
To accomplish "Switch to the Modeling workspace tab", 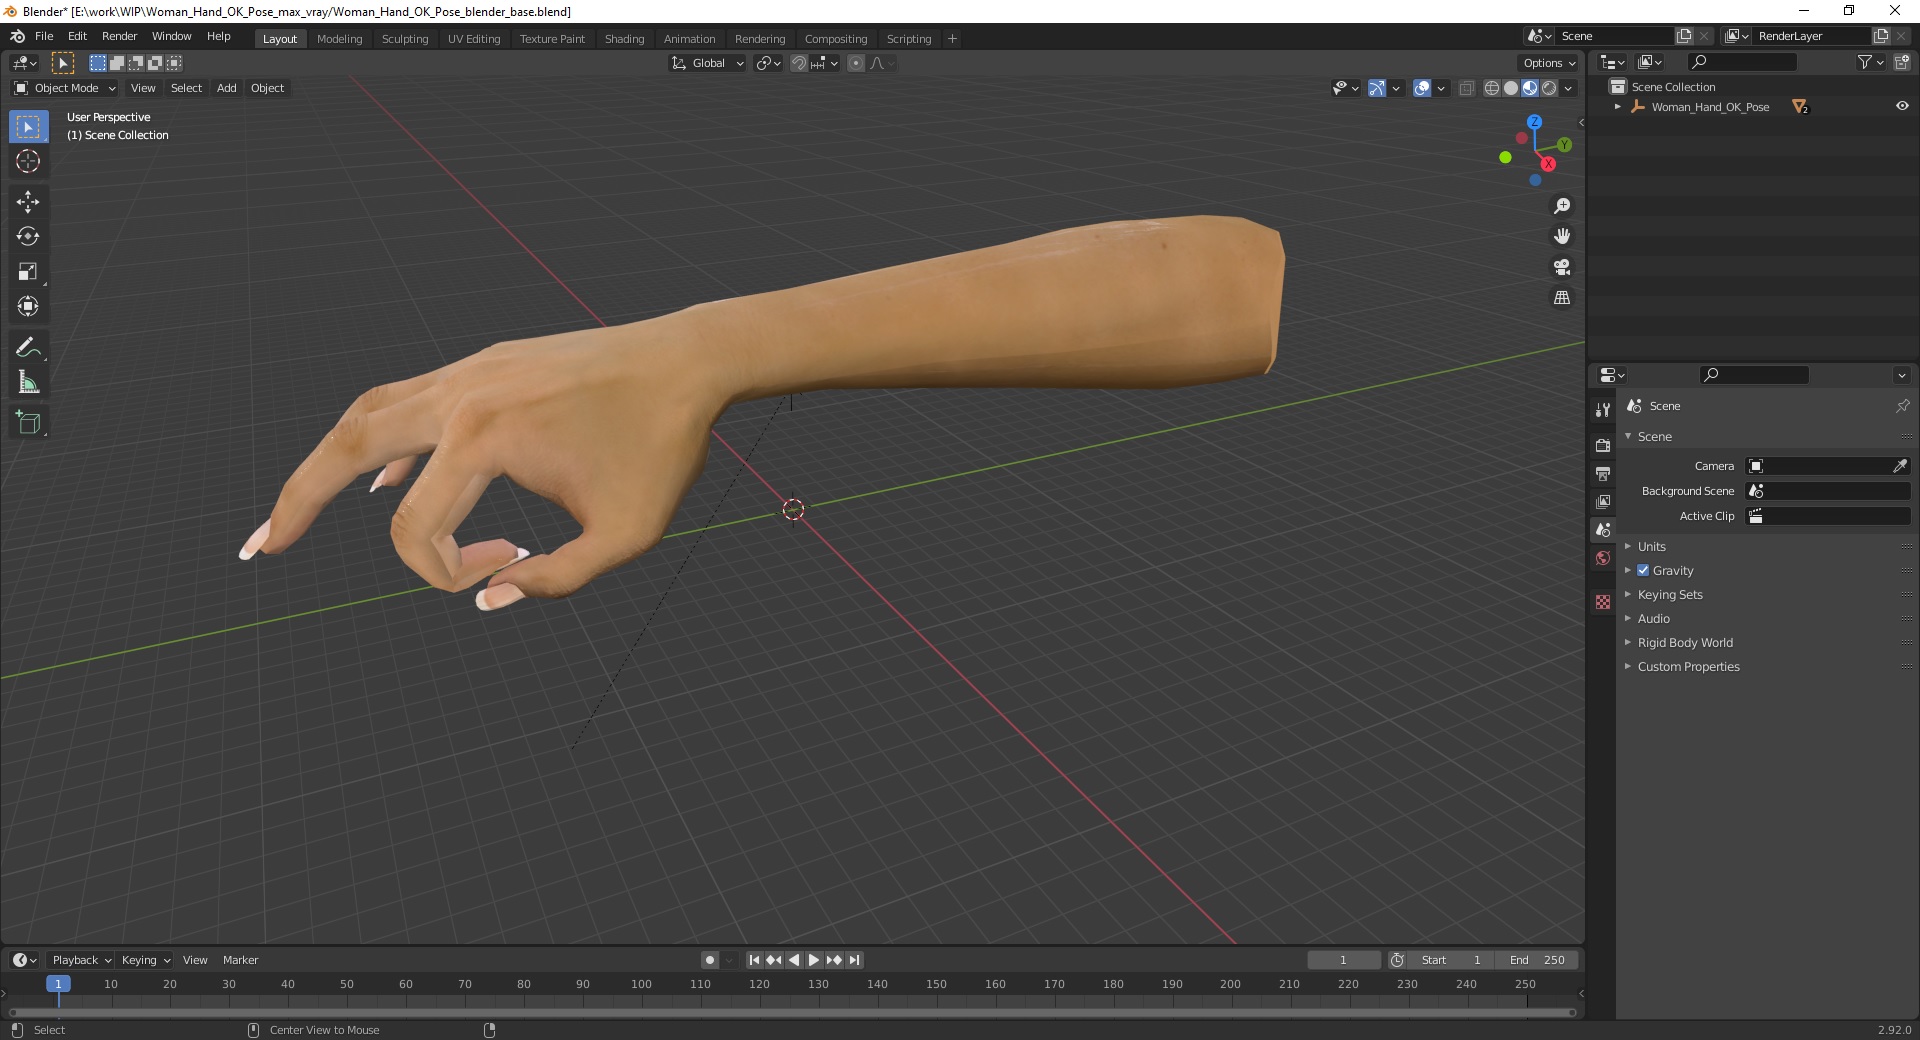I will coord(339,39).
